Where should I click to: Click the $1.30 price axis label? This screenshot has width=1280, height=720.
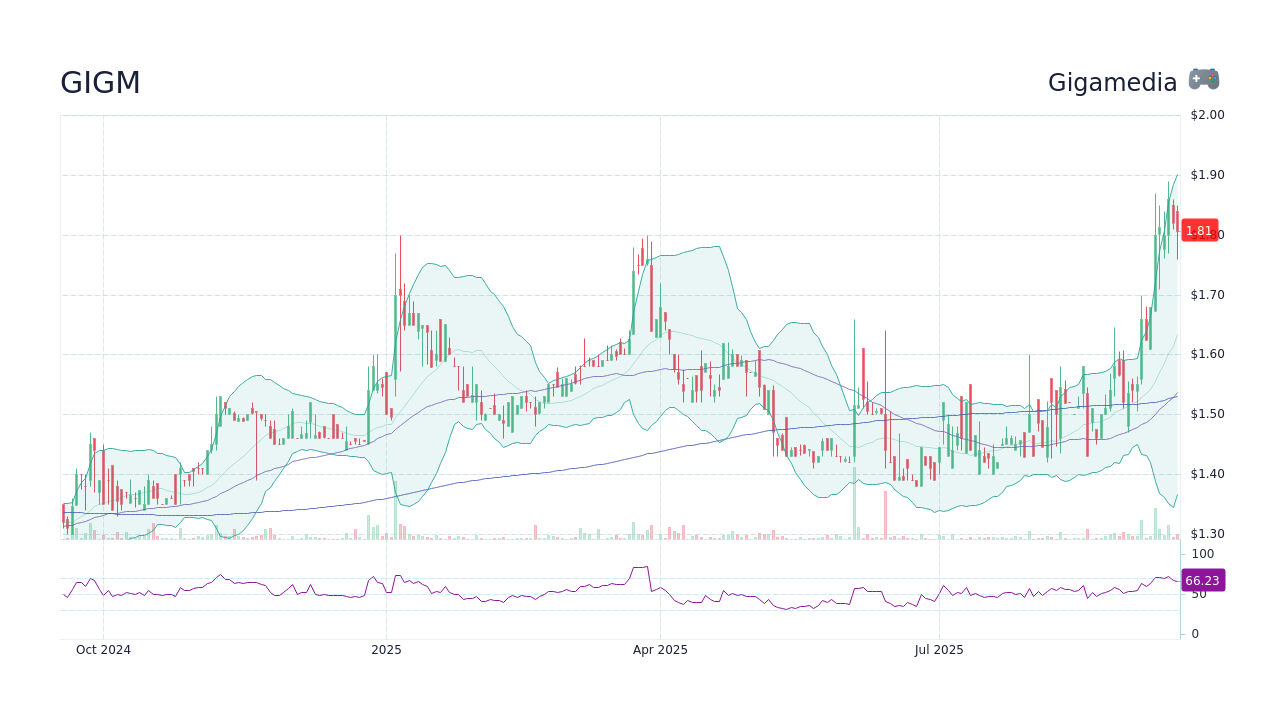pos(1207,534)
